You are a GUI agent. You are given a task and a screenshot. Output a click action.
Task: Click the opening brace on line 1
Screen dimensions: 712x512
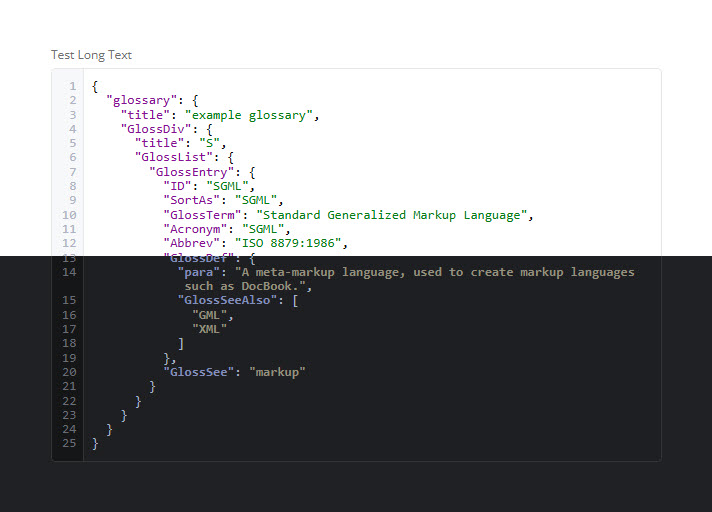point(95,86)
